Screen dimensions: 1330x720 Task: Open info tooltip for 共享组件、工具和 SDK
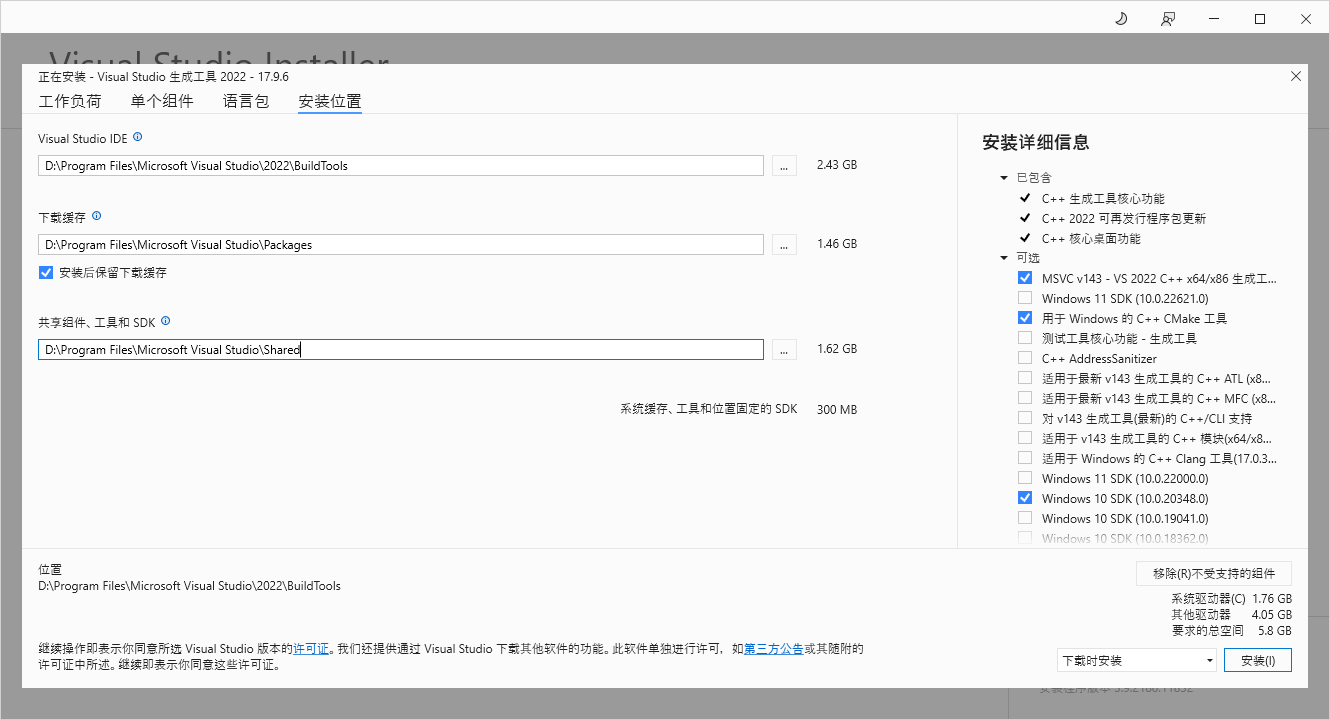pyautogui.click(x=165, y=321)
